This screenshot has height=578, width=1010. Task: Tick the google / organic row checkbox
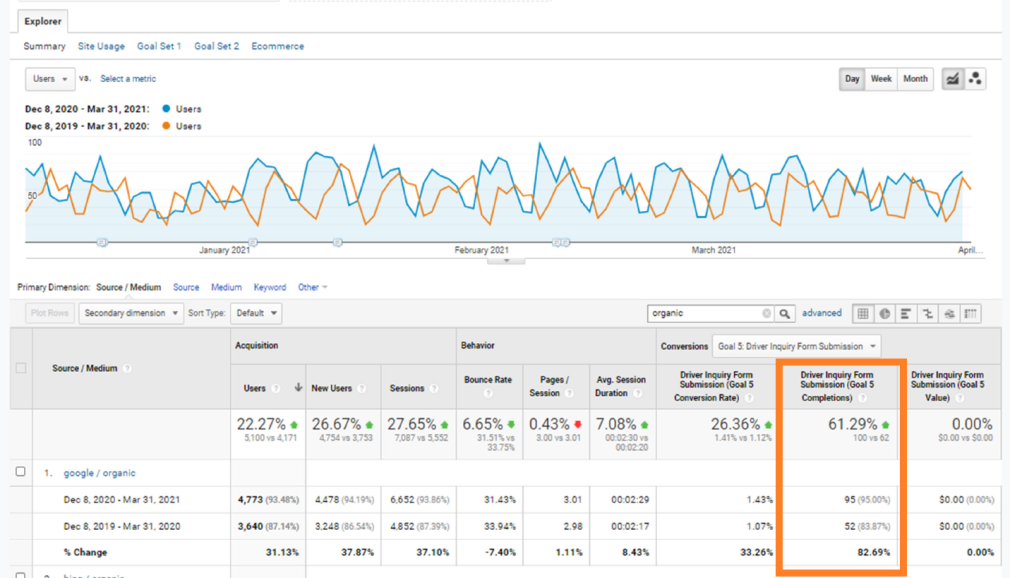point(20,472)
